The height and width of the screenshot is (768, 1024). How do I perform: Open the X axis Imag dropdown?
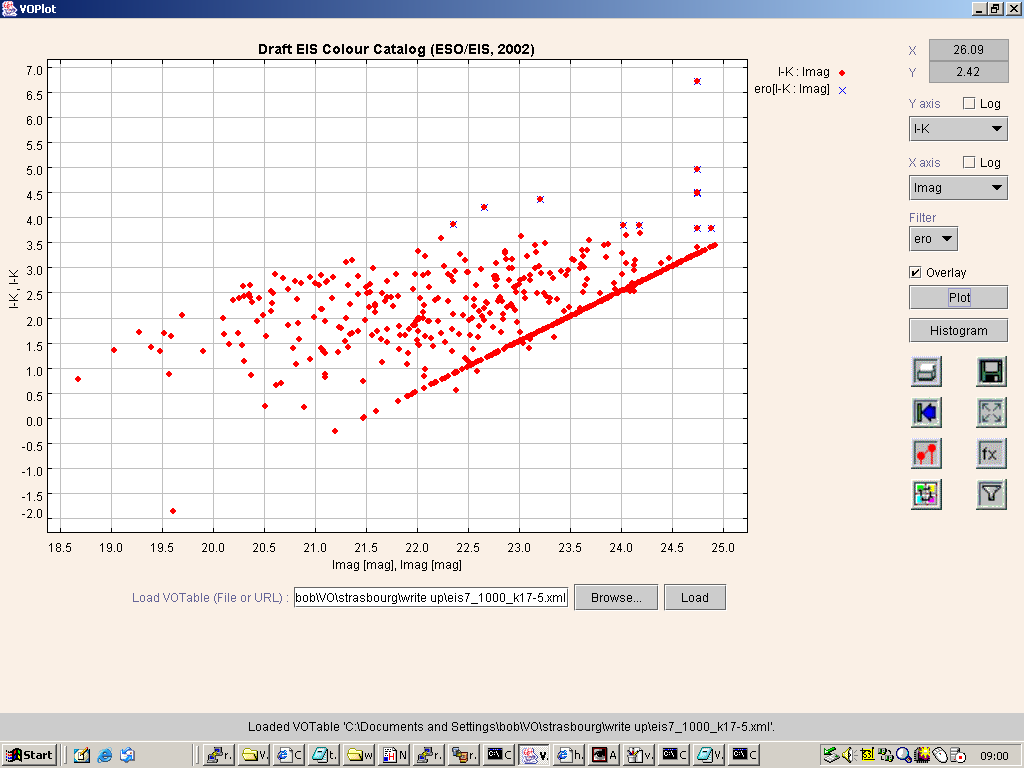[958, 188]
